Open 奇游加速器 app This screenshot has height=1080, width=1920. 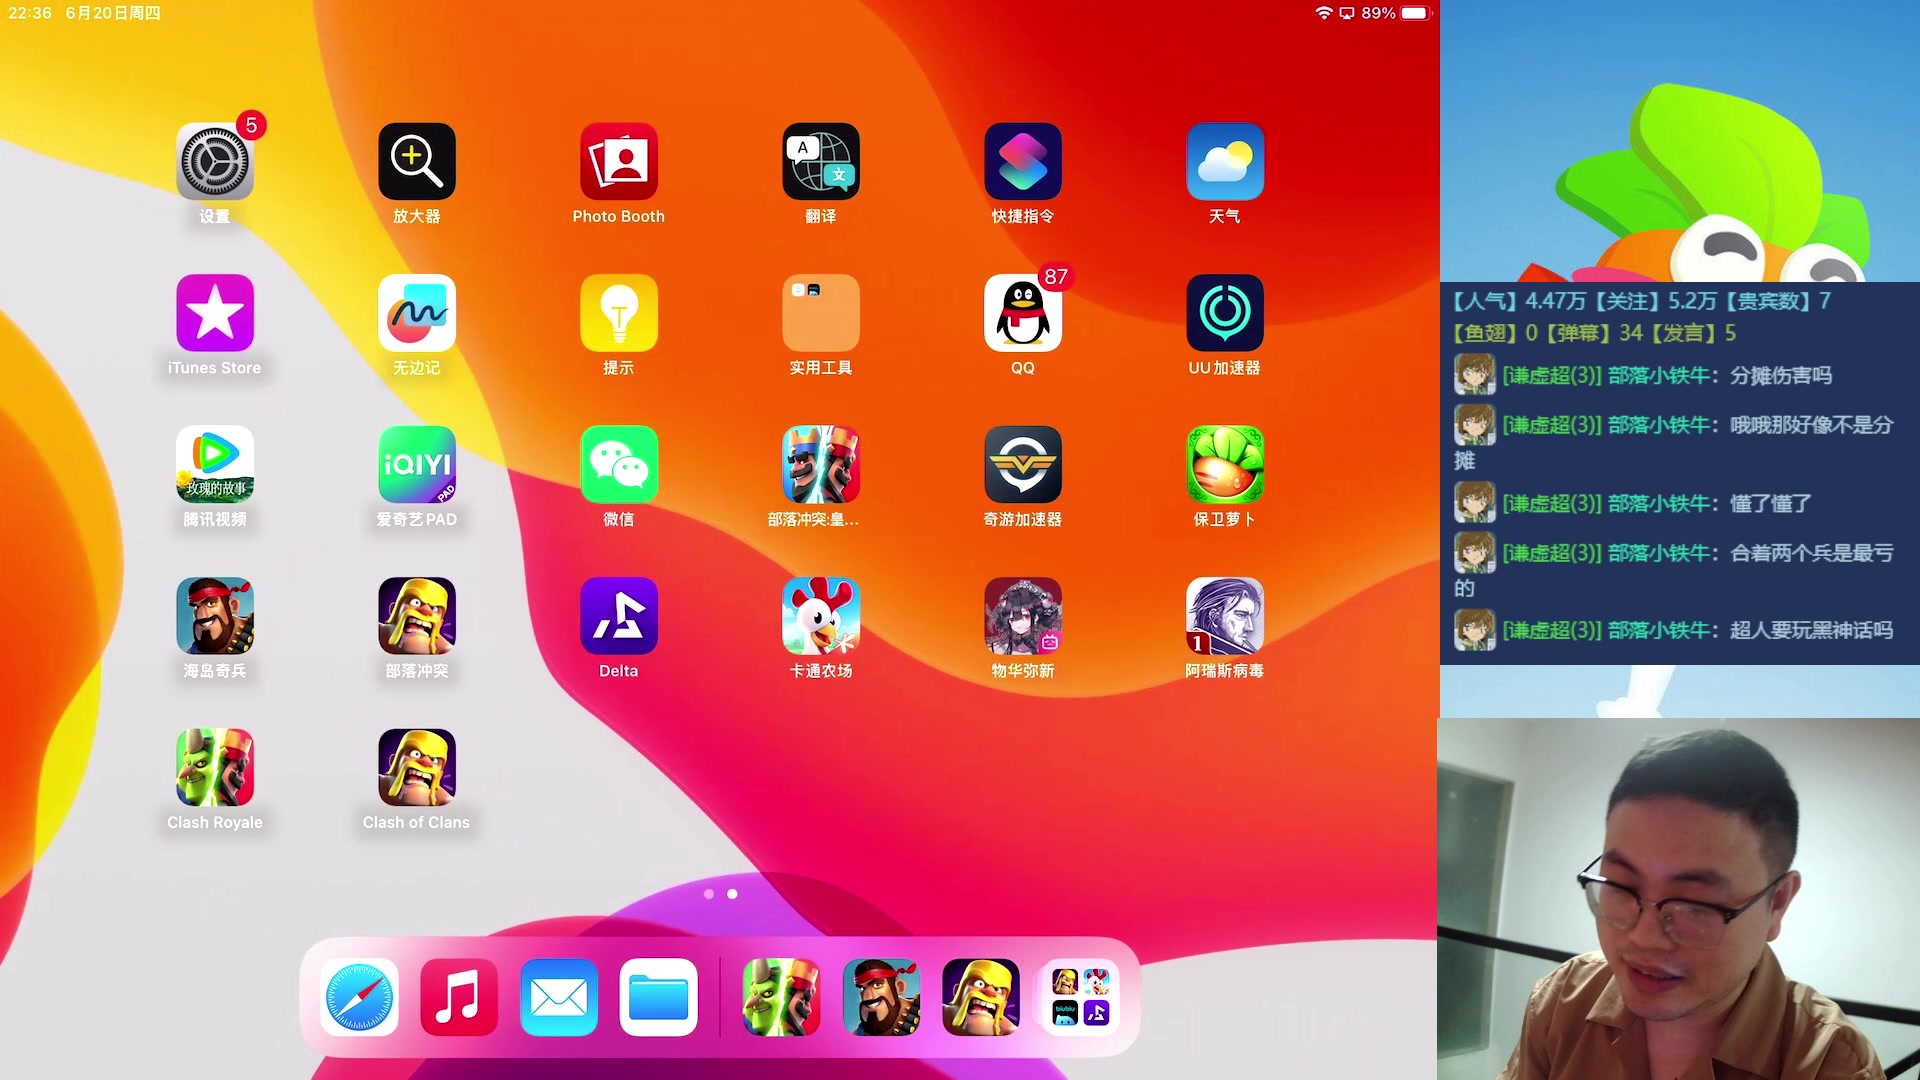click(1023, 464)
